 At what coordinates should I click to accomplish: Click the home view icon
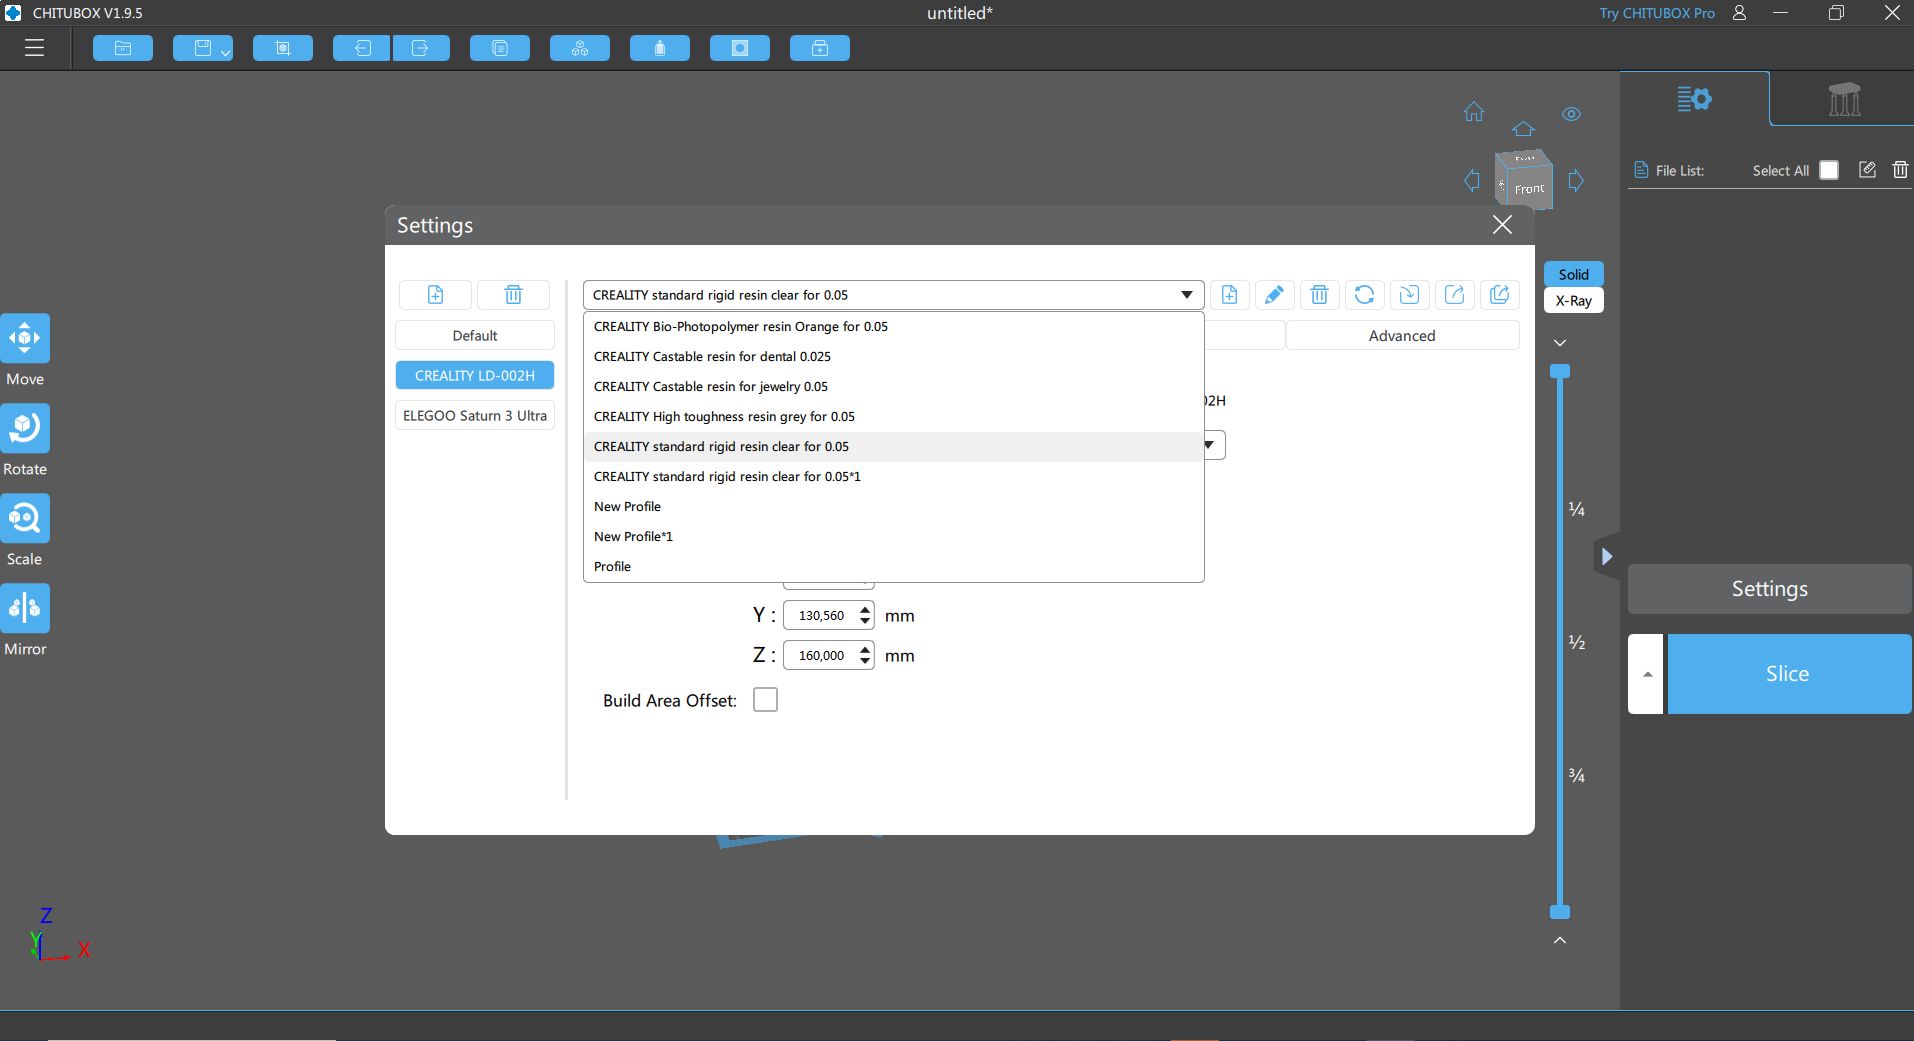tap(1474, 112)
